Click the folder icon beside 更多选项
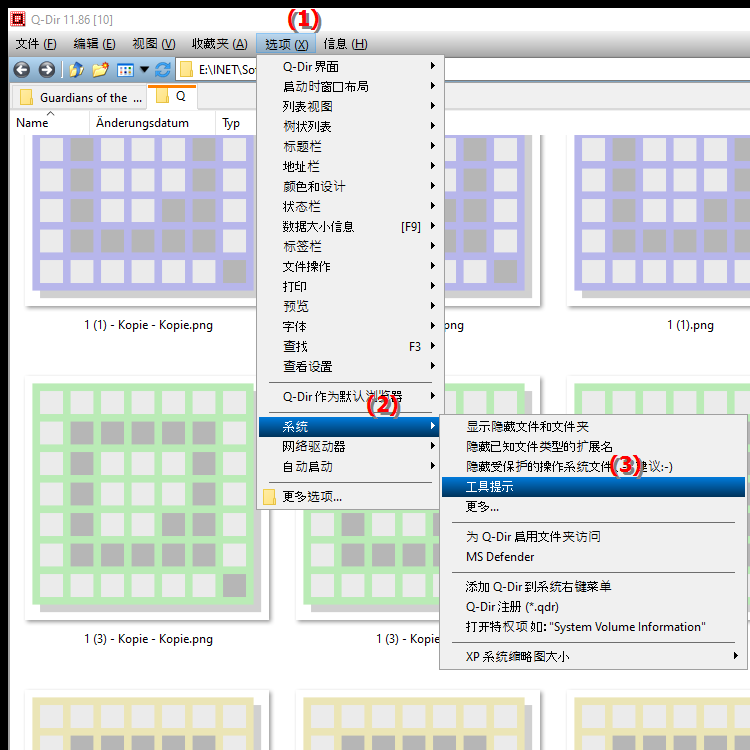 tap(269, 497)
